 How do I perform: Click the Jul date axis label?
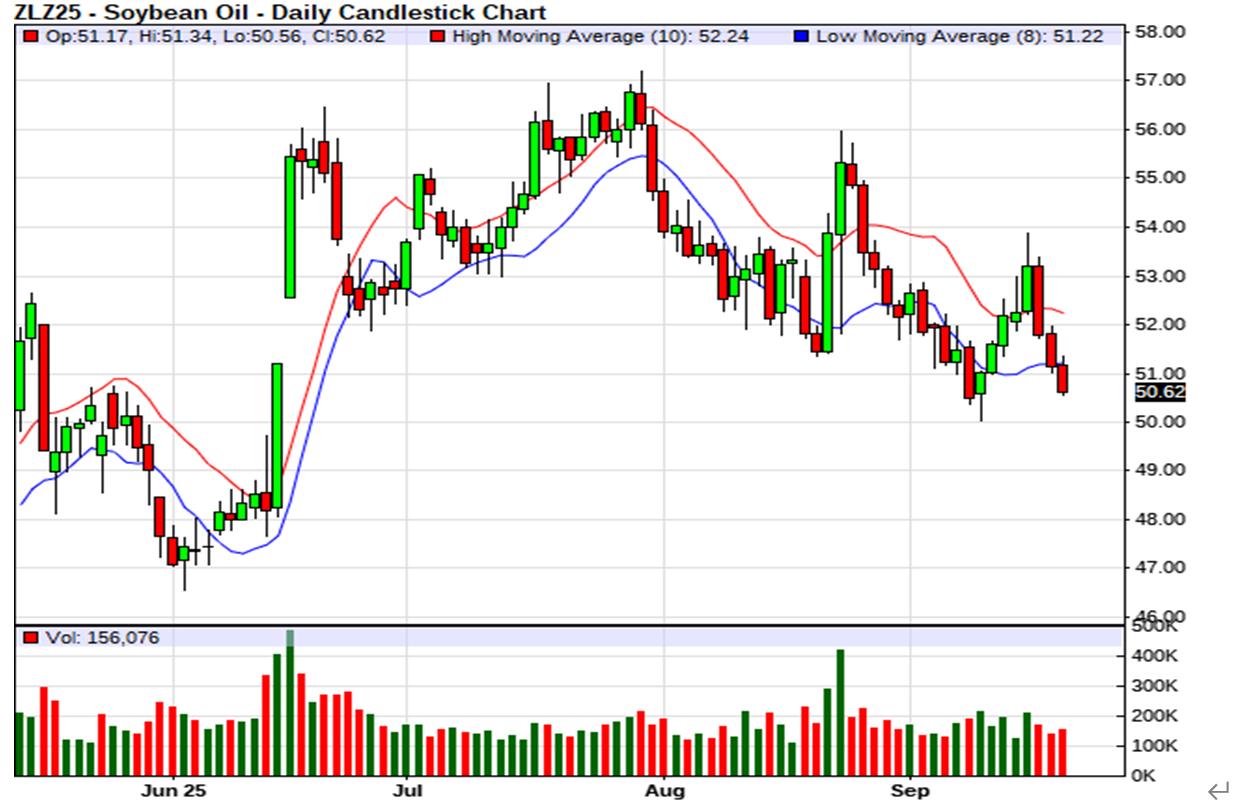[406, 791]
